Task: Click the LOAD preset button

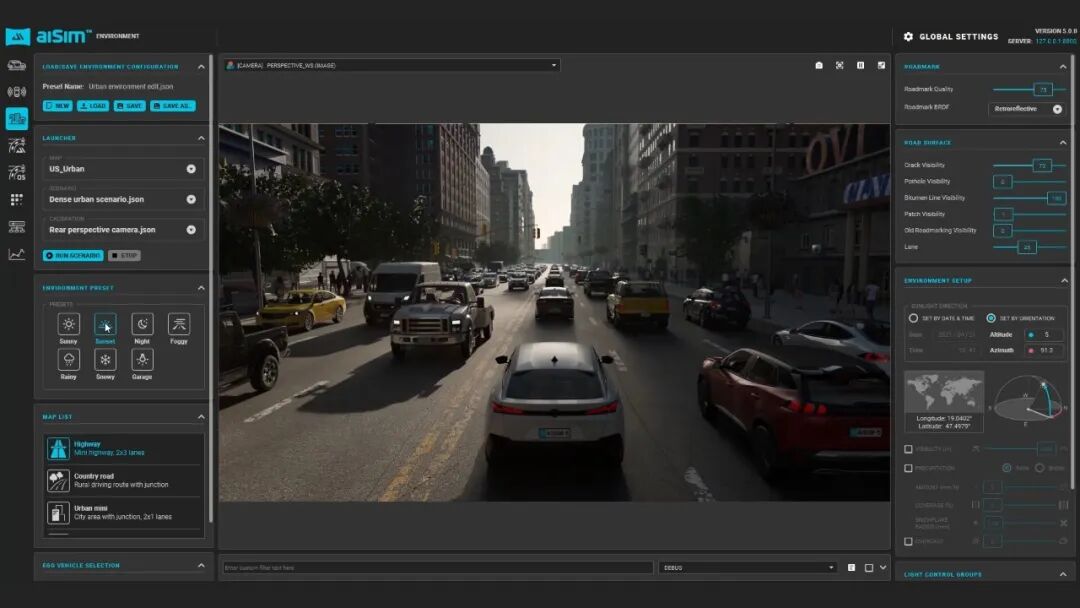Action: coord(93,106)
